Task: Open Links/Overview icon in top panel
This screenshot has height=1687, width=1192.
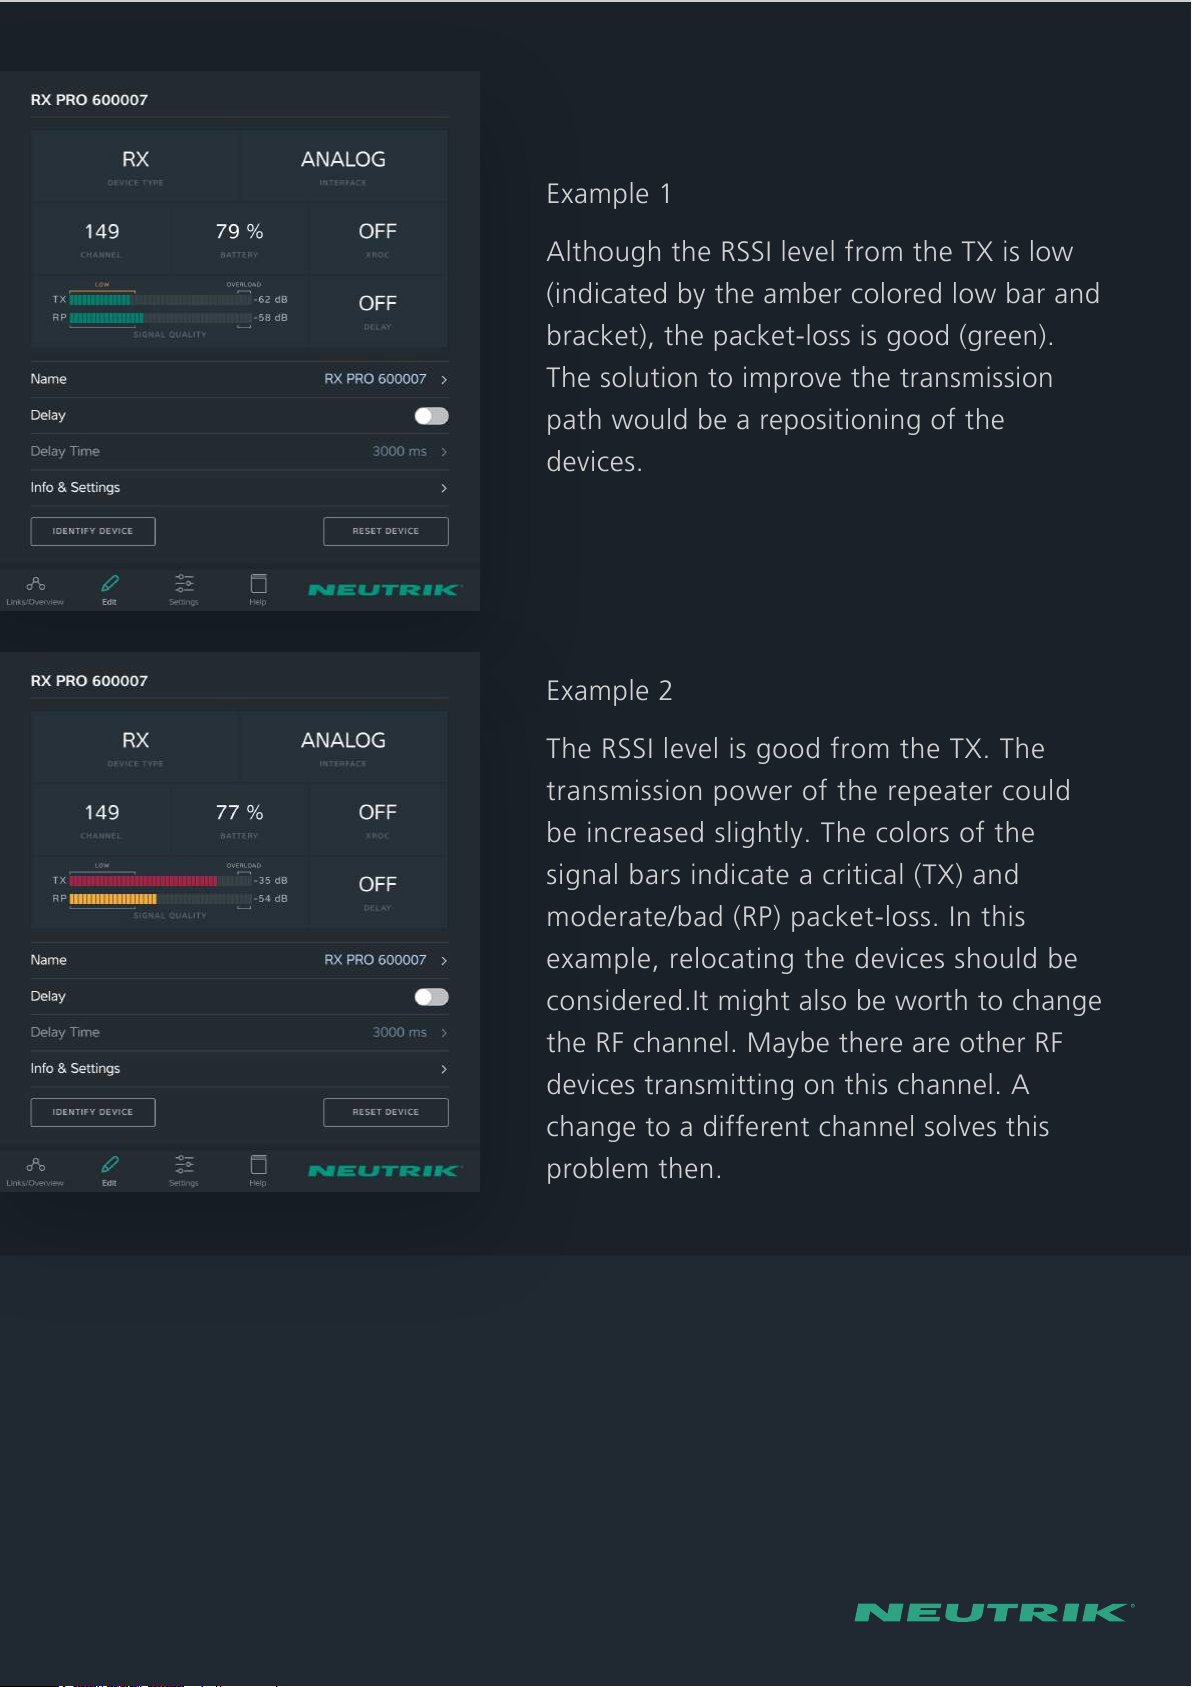Action: point(35,589)
